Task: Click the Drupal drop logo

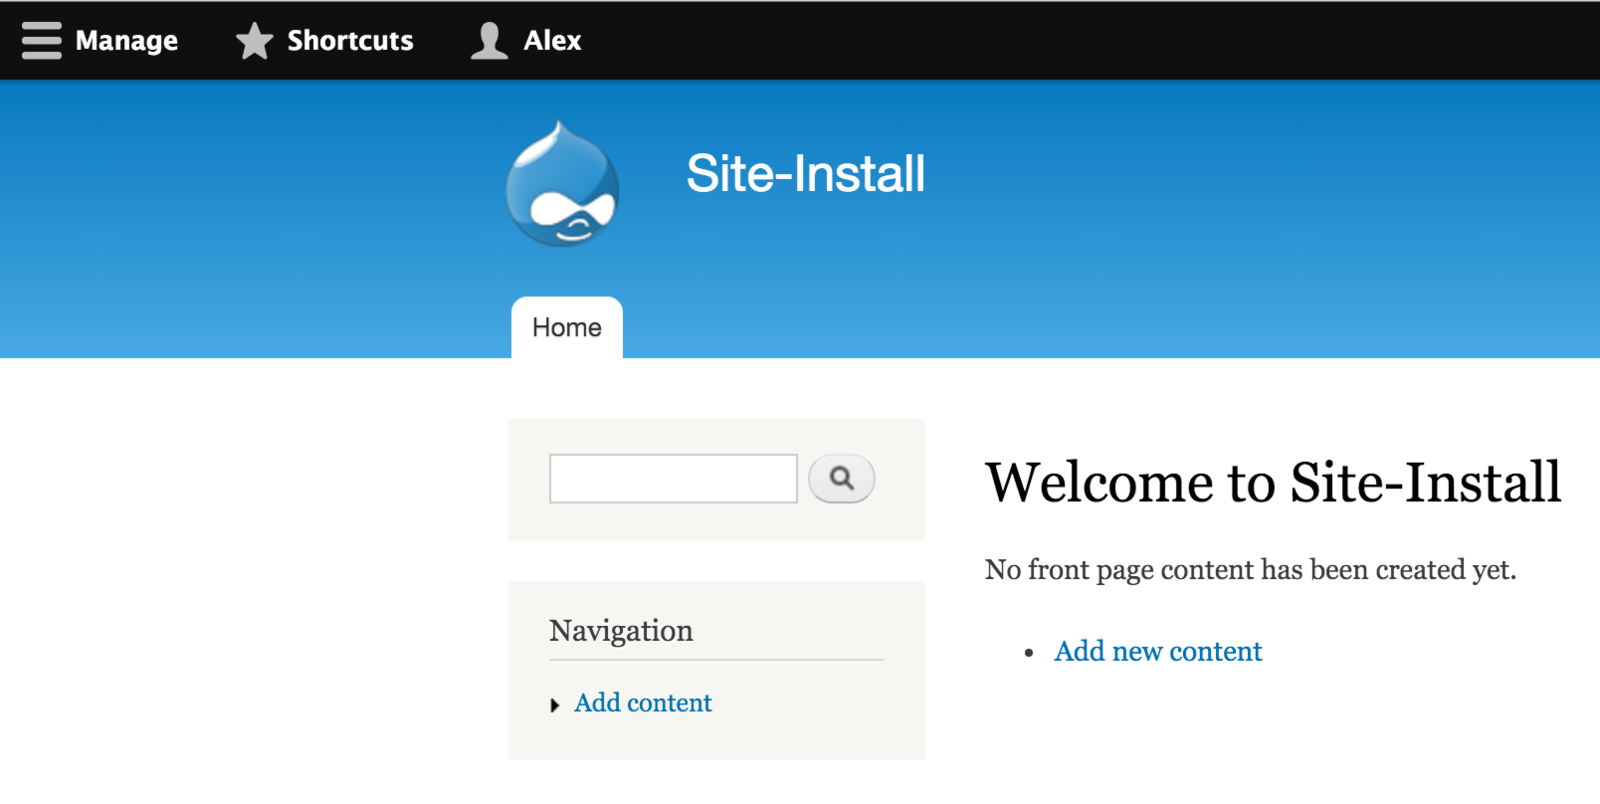Action: point(562,183)
